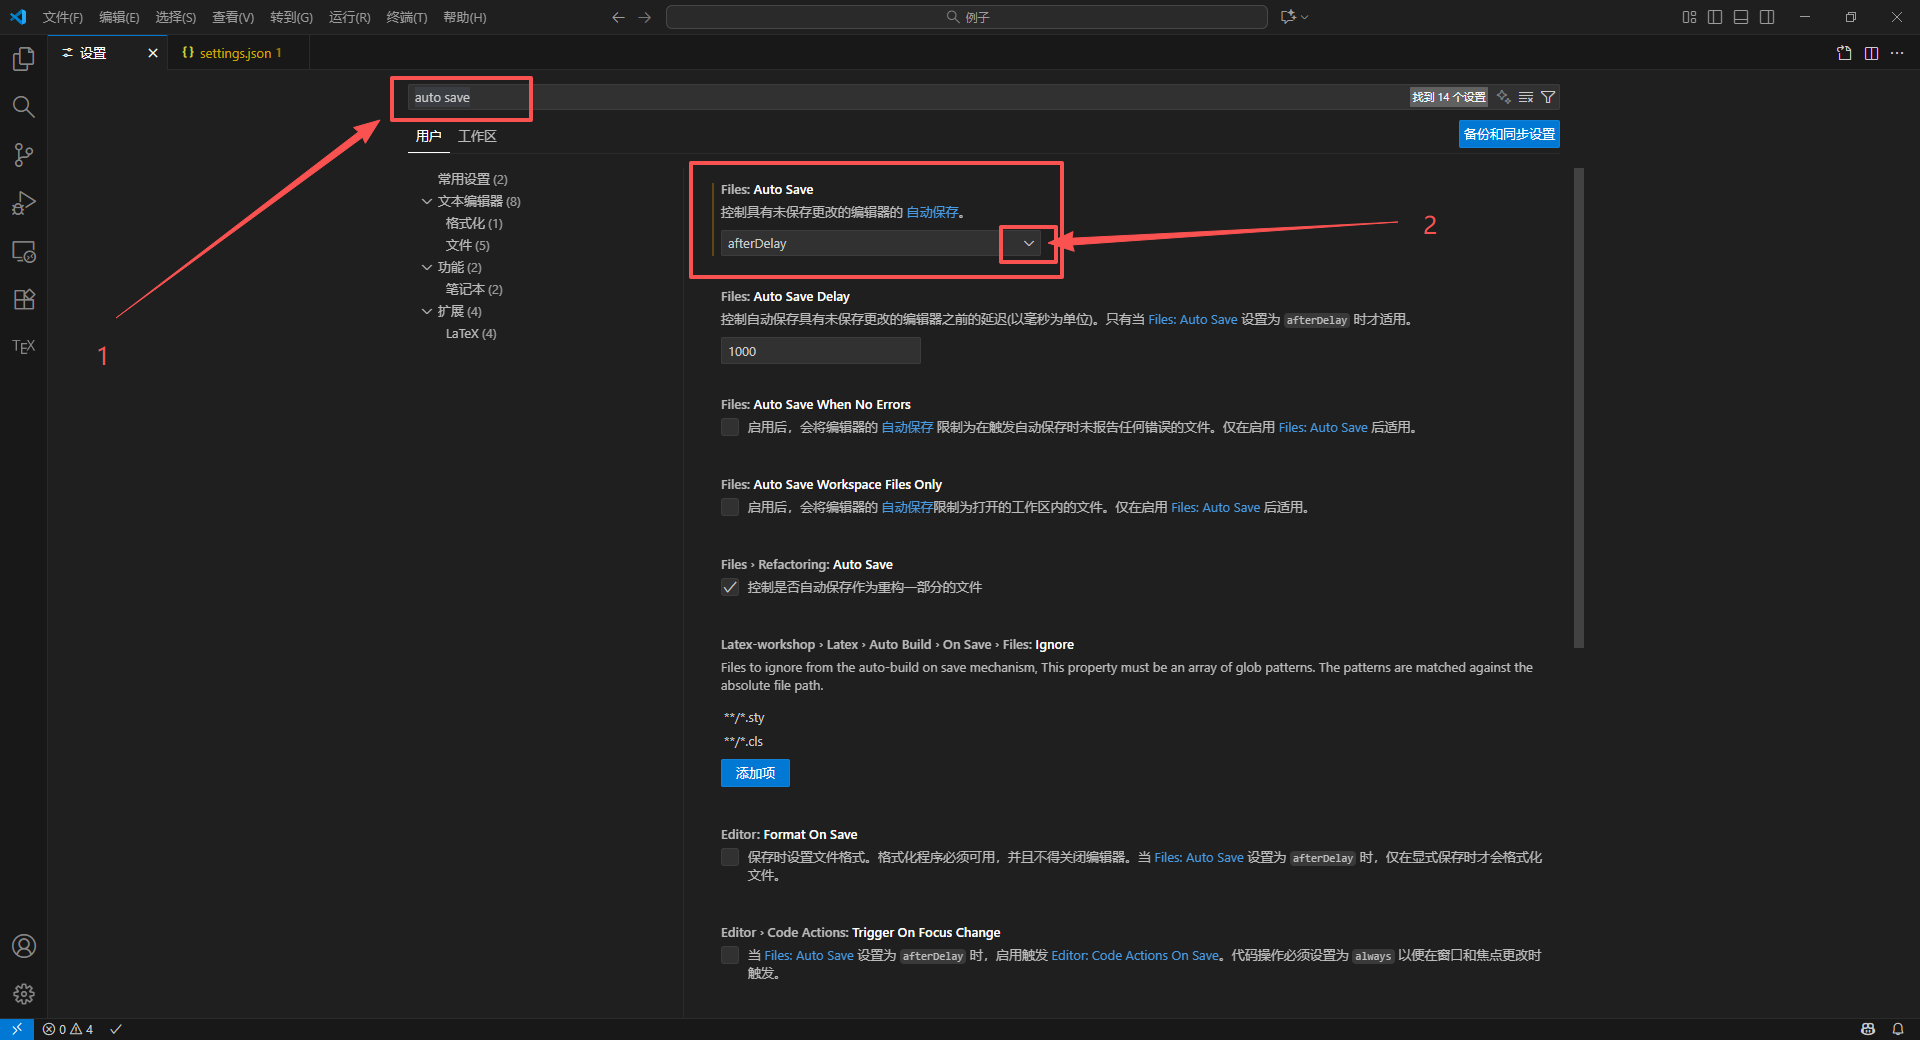Open settings JSON file icon

click(x=1844, y=53)
